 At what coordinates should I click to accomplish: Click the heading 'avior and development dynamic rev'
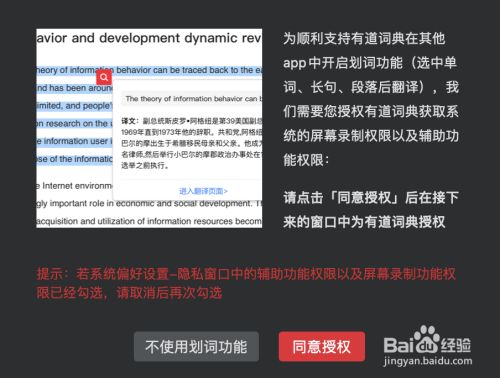(149, 38)
